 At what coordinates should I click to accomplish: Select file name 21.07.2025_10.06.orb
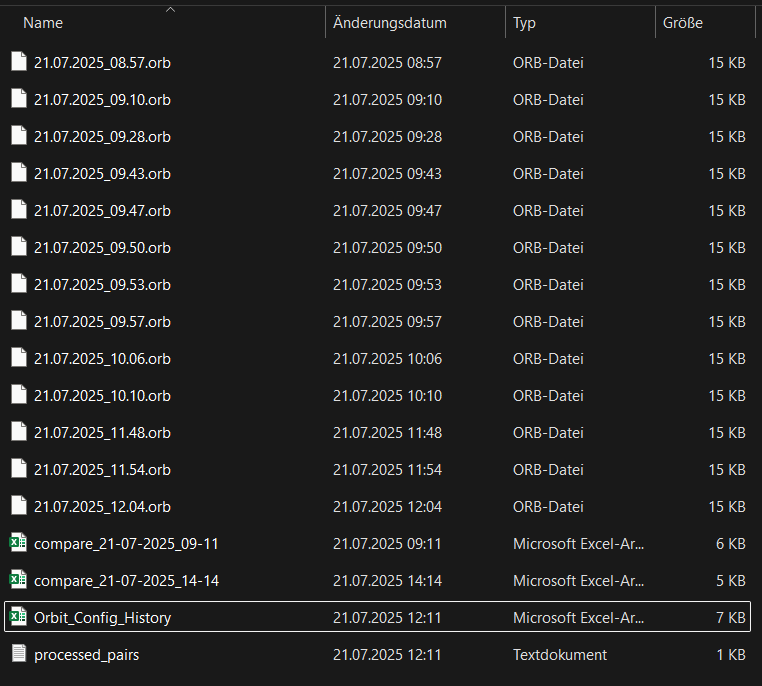(x=103, y=359)
